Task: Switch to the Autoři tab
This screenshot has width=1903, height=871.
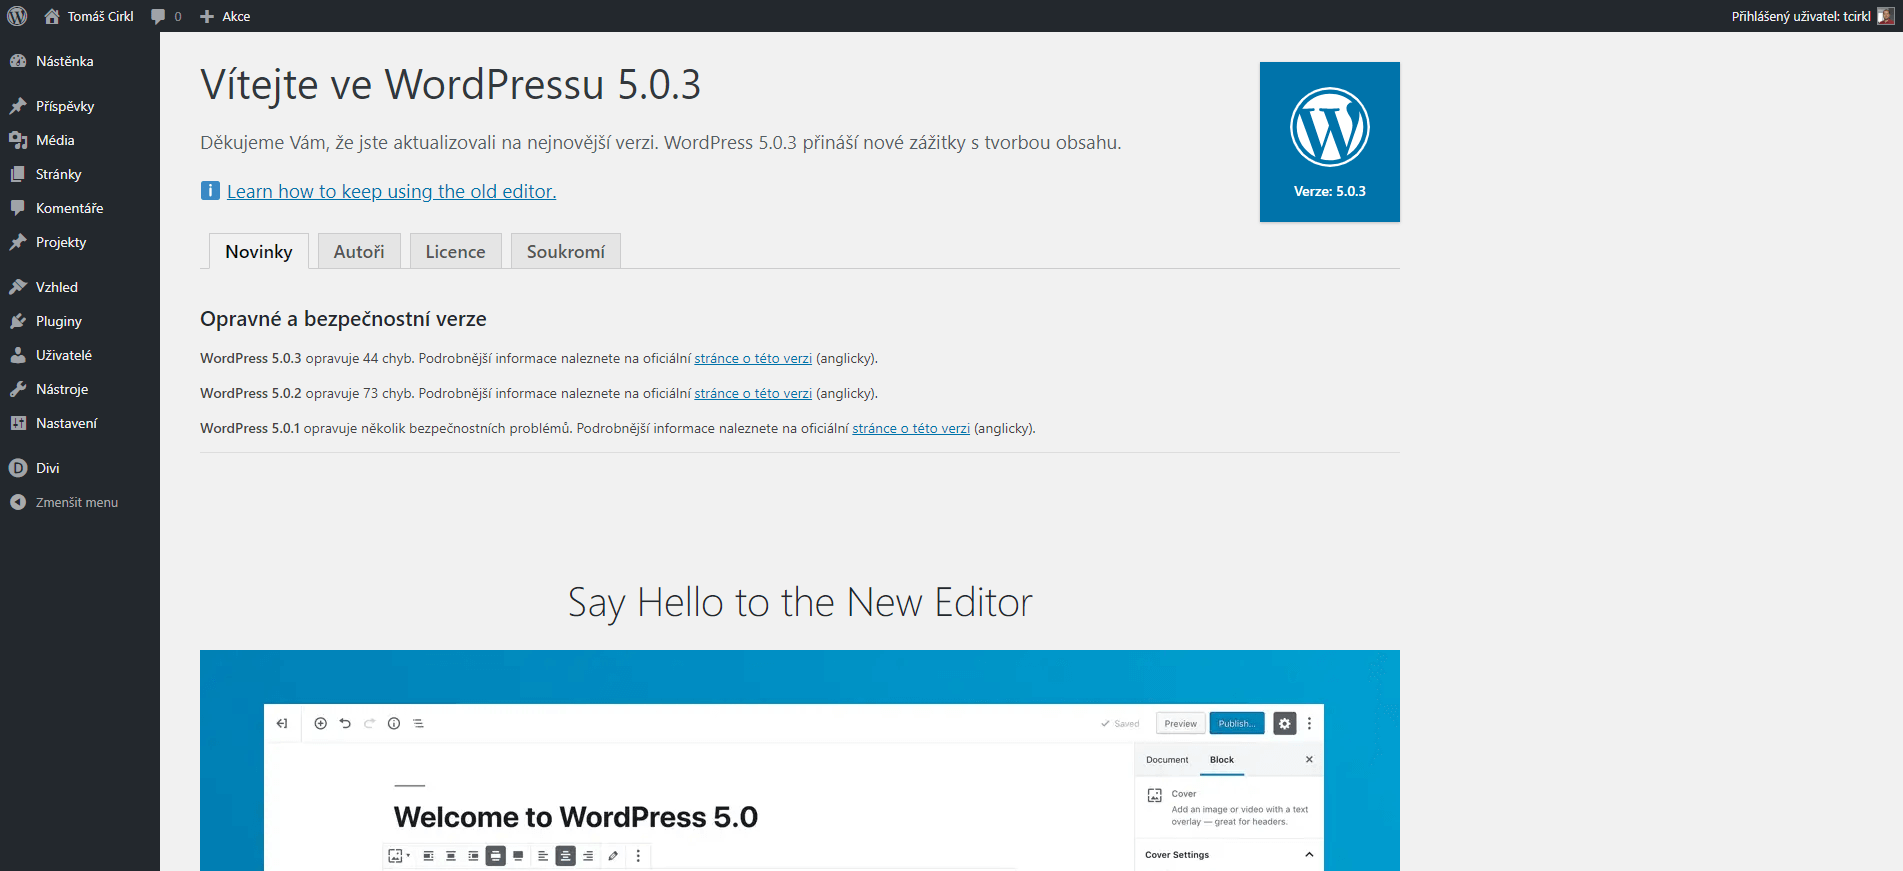Action: [x=359, y=251]
